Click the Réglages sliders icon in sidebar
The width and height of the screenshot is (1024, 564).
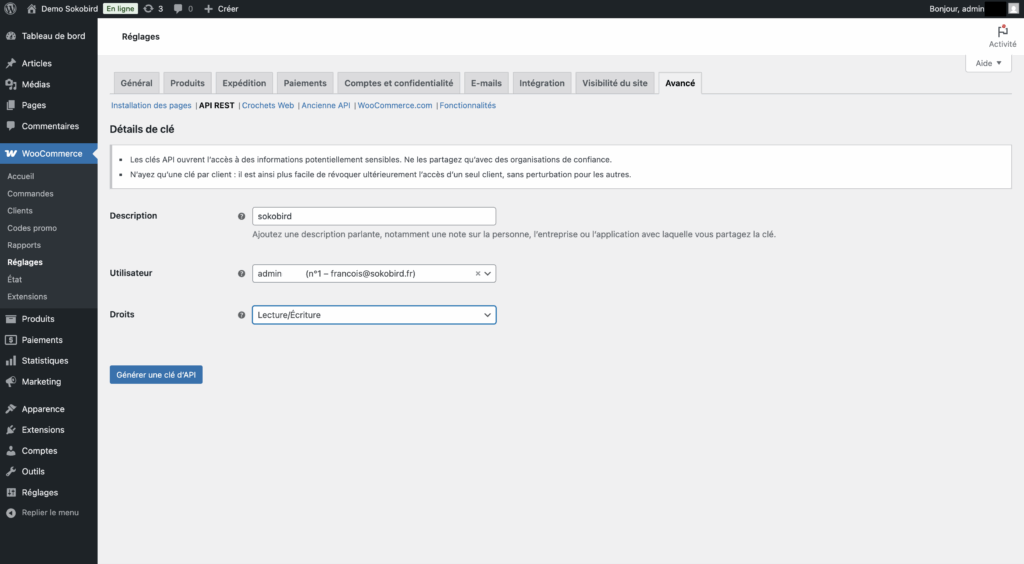11,492
